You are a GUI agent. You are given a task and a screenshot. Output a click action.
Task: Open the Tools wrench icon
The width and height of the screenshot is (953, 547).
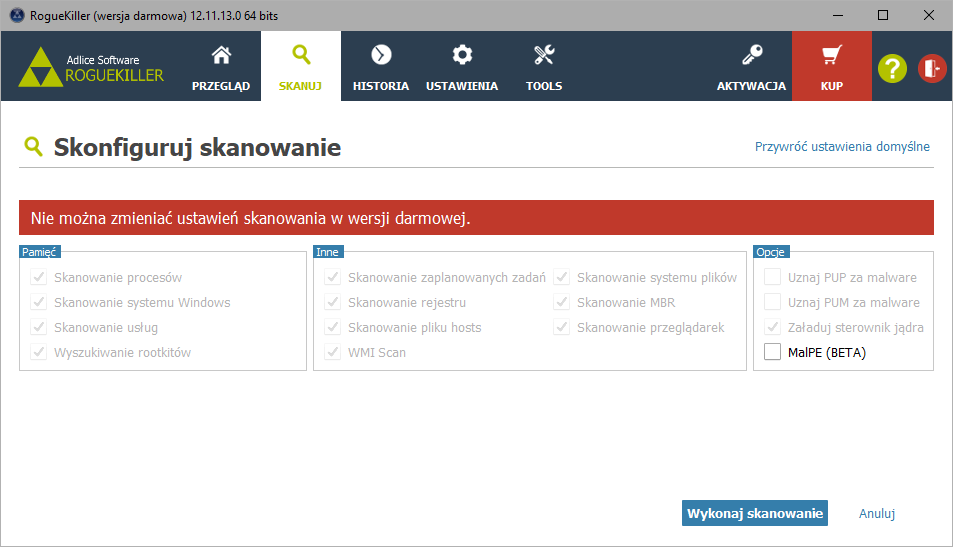click(544, 55)
